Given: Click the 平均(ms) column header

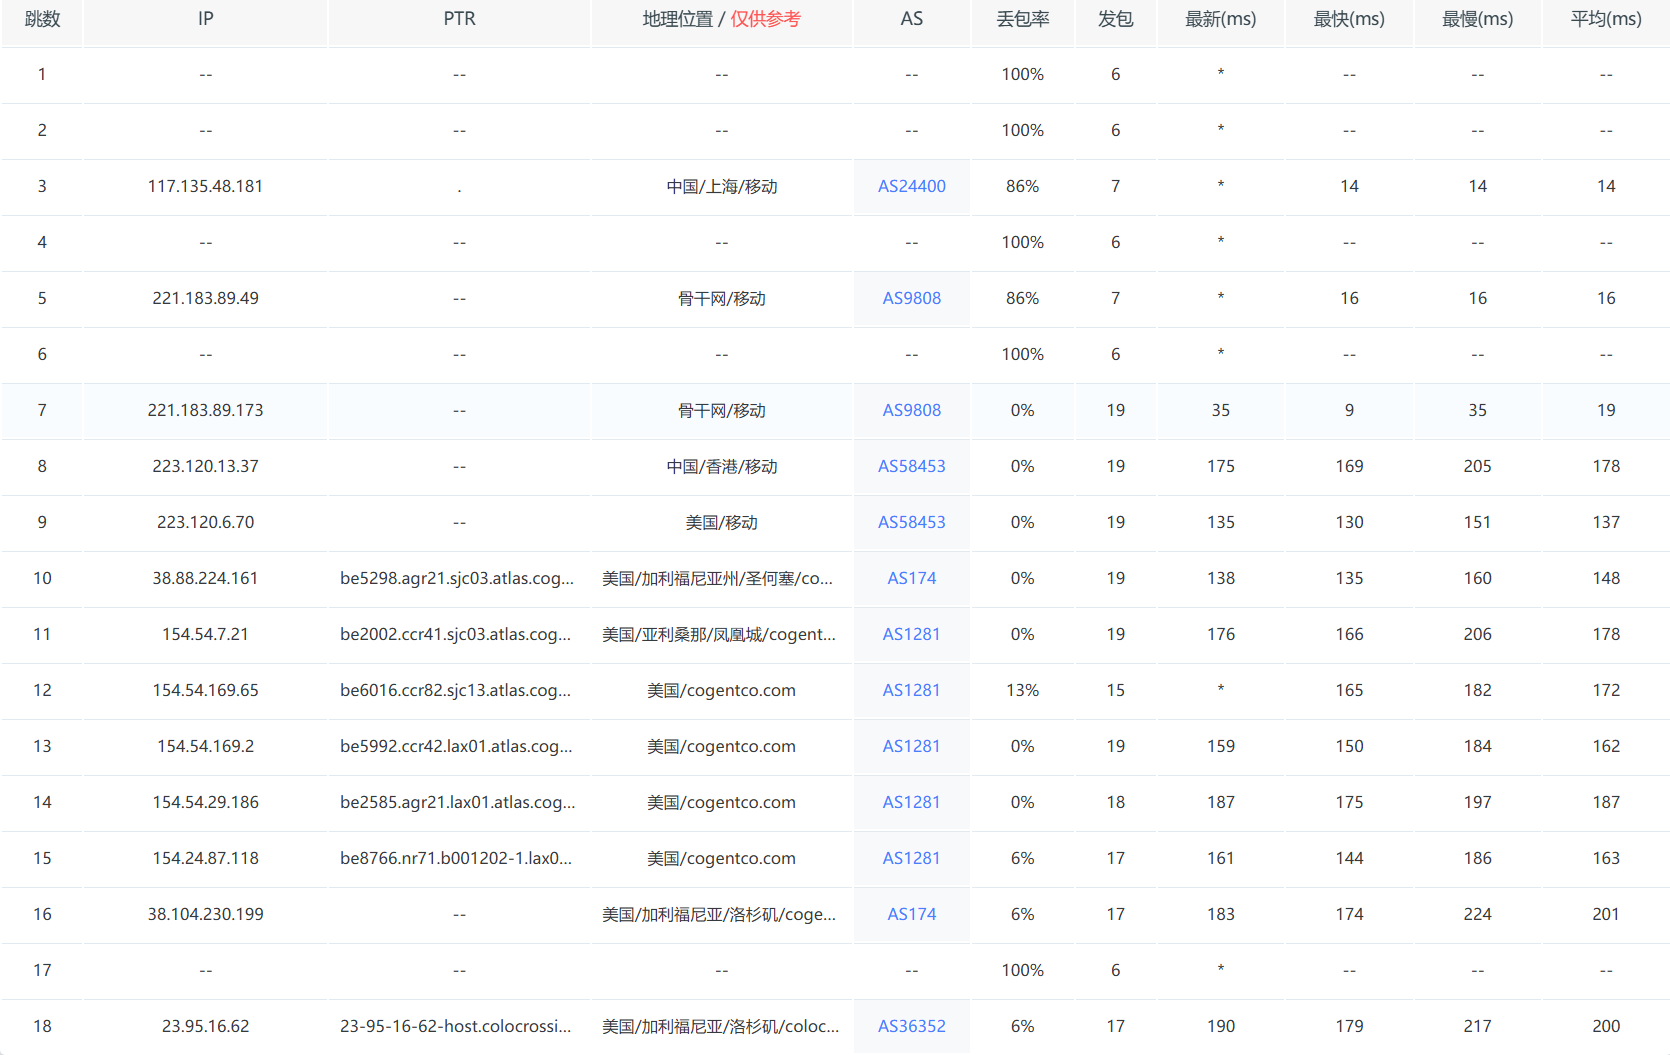Looking at the screenshot, I should [x=1605, y=19].
